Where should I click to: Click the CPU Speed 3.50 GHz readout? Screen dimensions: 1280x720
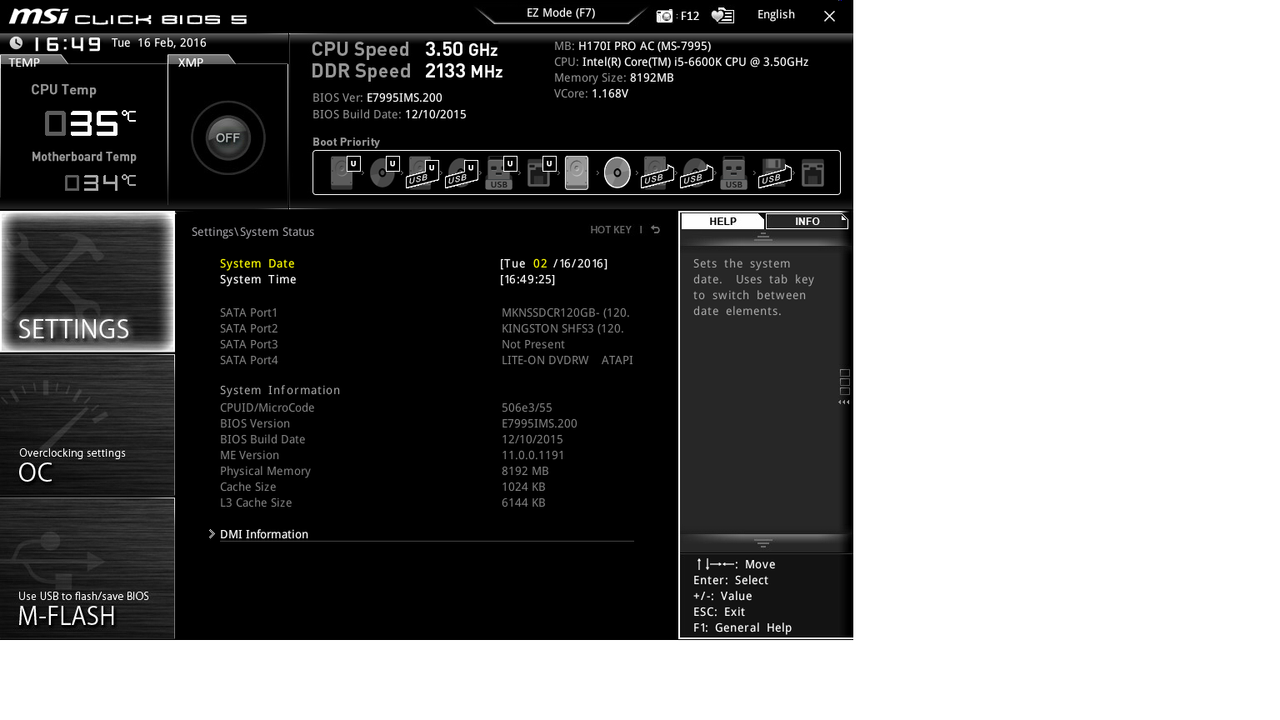(405, 49)
